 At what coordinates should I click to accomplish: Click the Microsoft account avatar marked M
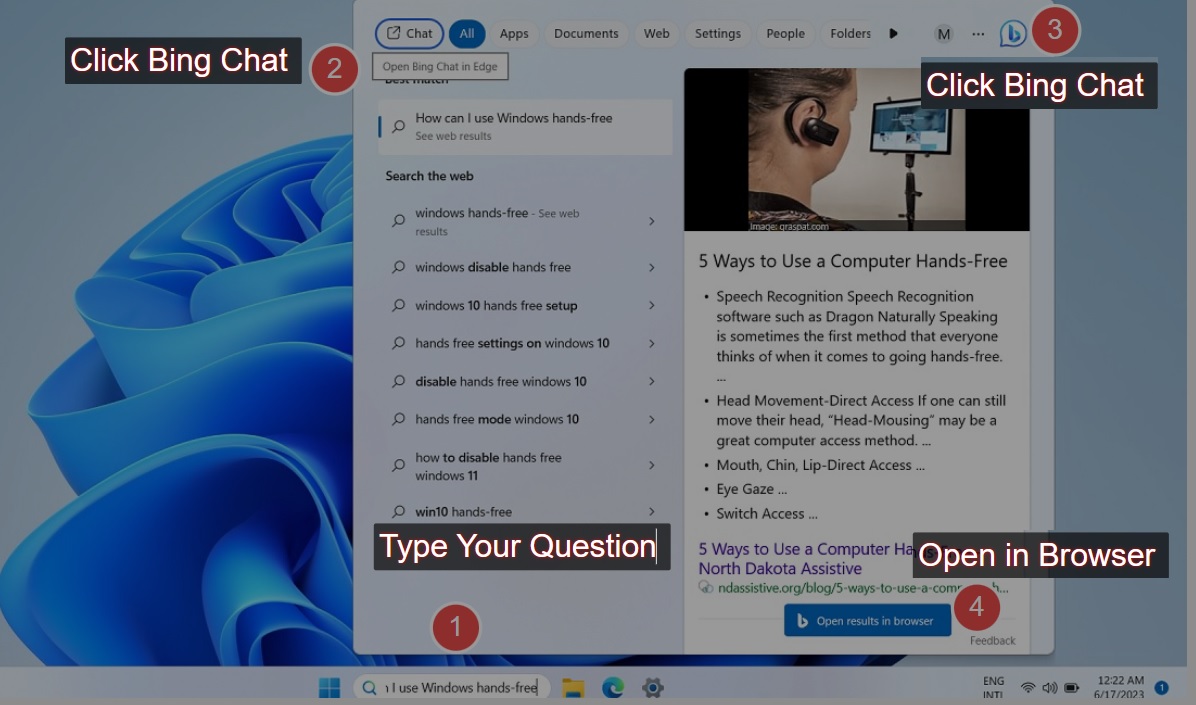[x=943, y=33]
